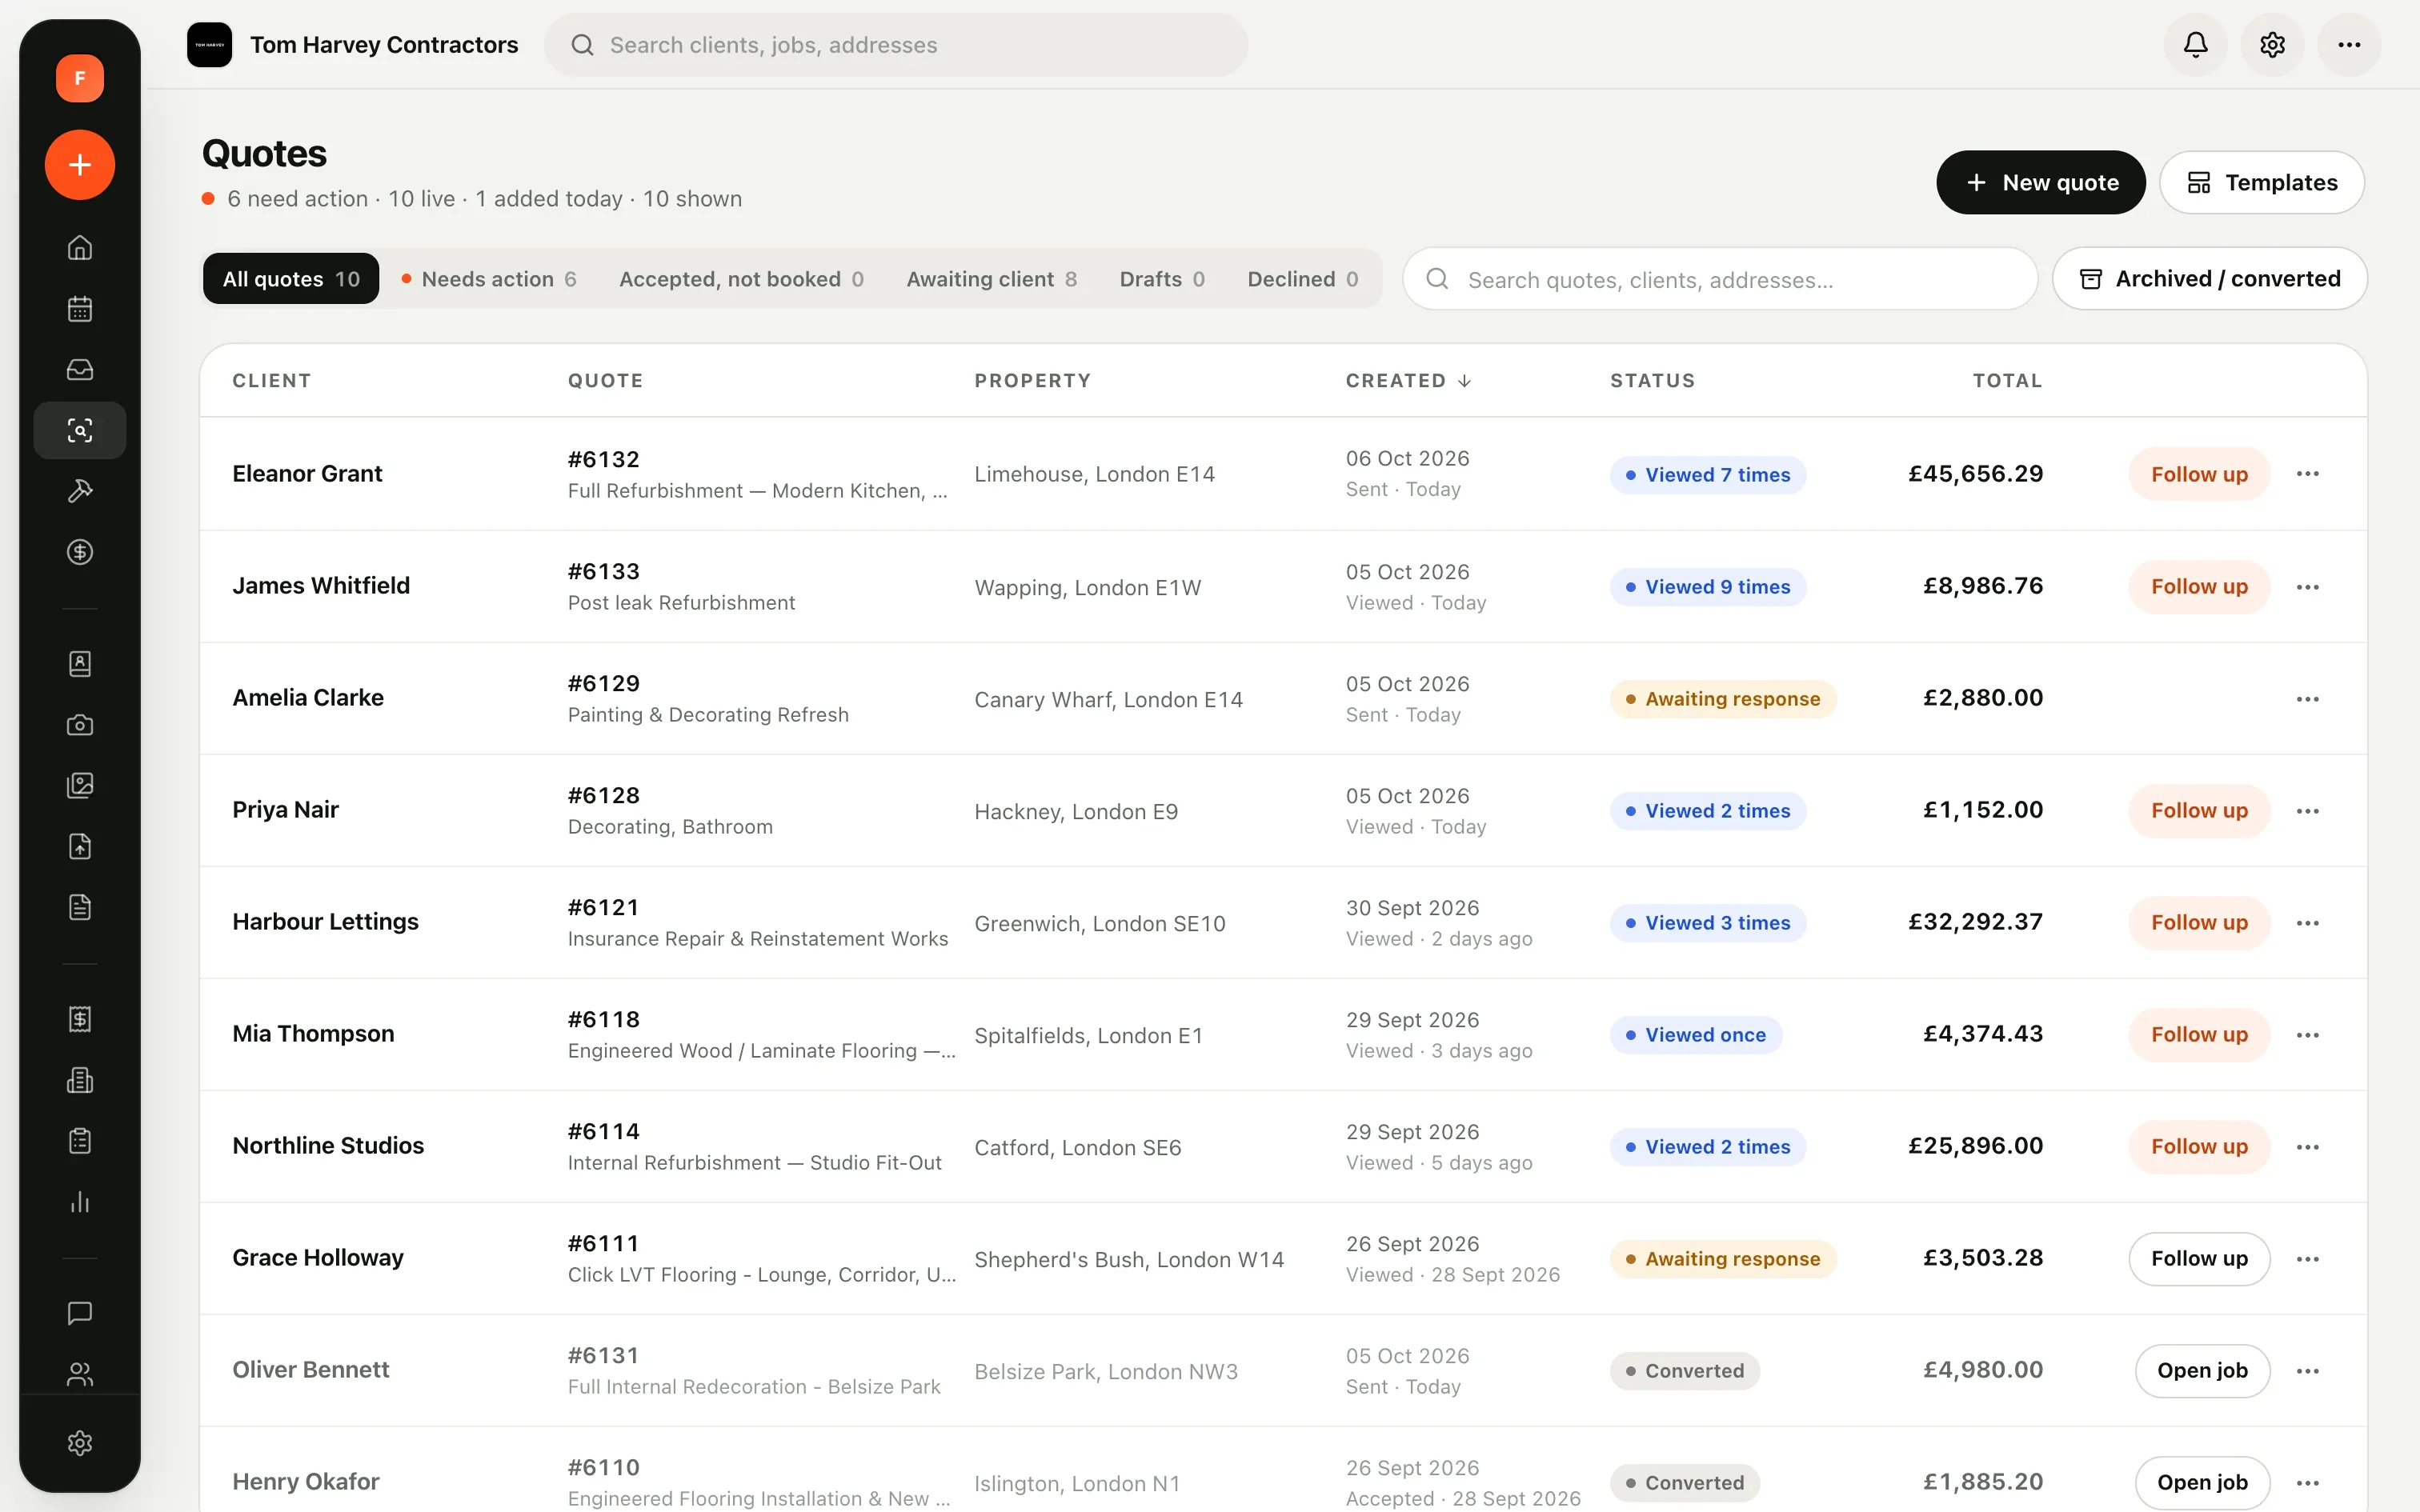
Task: Open the chat message icon in sidebar
Action: (80, 1313)
